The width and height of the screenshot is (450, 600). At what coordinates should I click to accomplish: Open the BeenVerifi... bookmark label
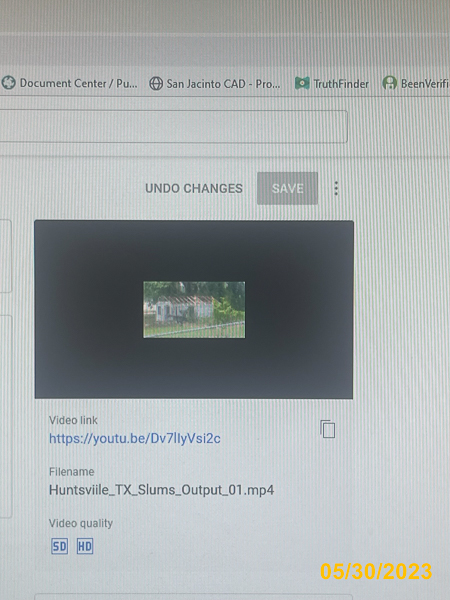click(x=425, y=83)
